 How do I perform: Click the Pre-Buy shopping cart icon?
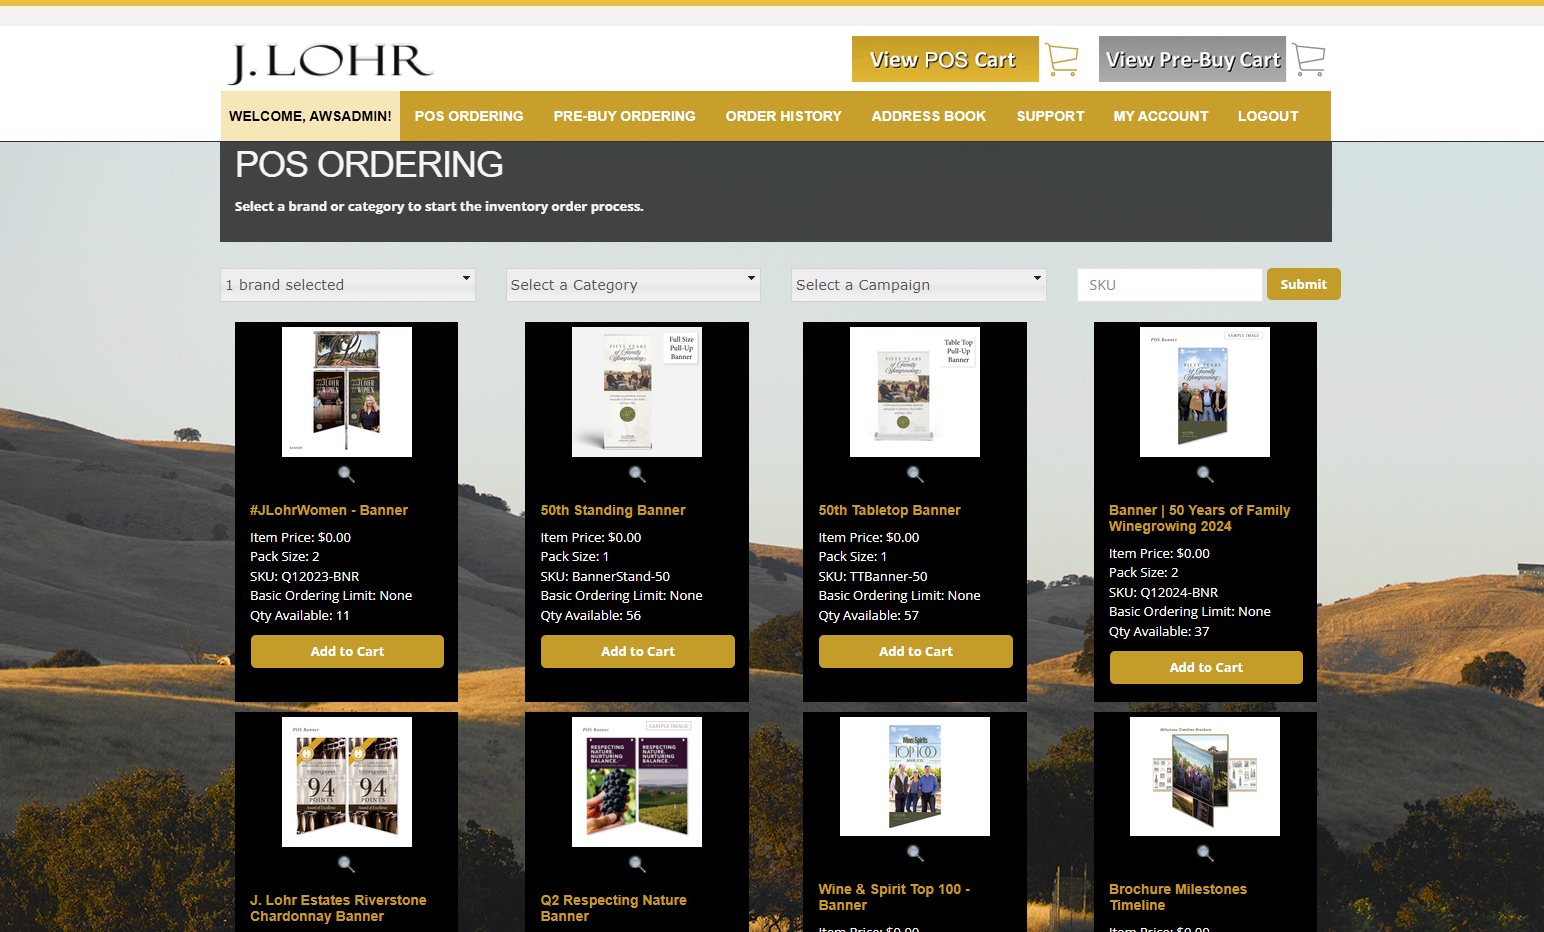(1309, 59)
